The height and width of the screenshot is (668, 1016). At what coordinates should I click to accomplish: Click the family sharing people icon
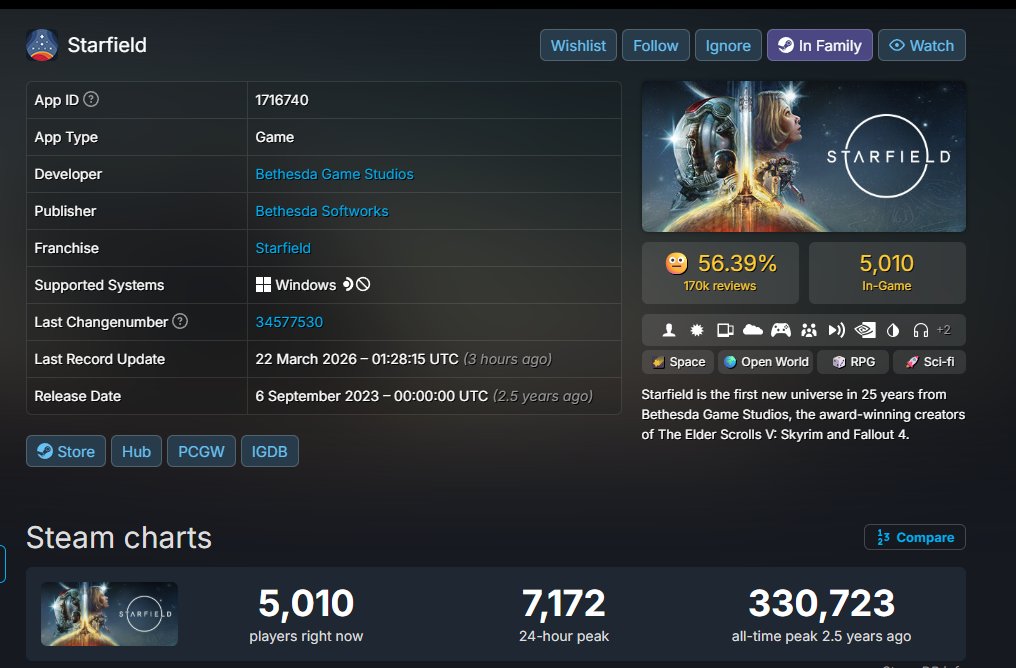[809, 330]
